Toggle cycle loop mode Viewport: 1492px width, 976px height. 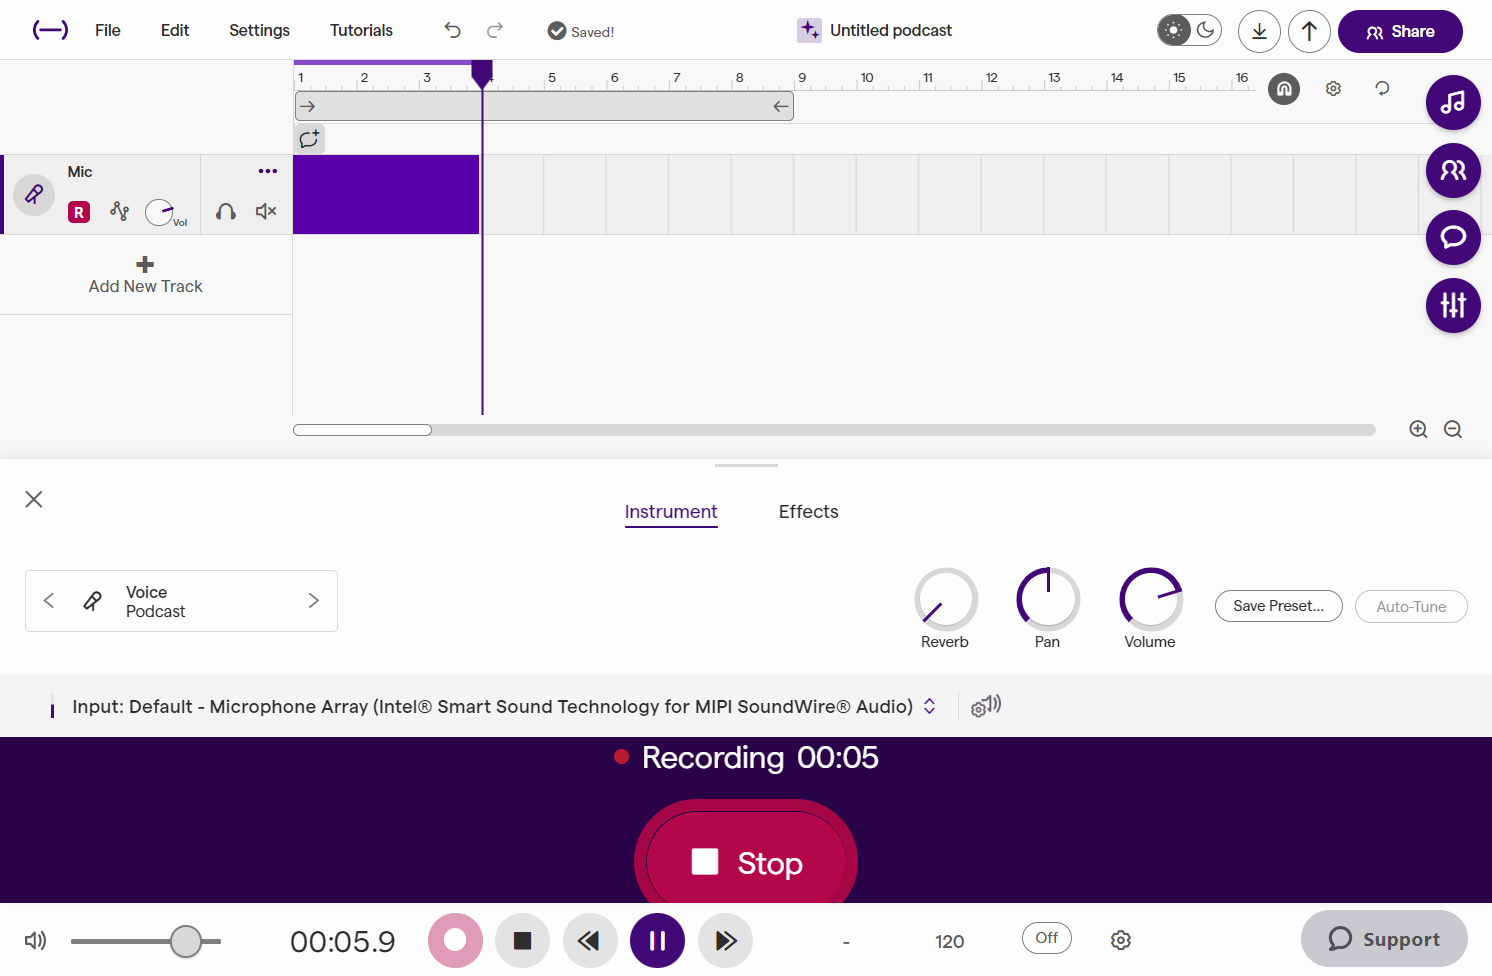[x=1382, y=89]
